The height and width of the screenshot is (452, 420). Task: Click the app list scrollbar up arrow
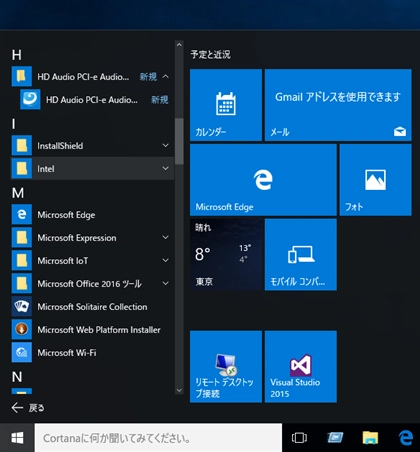point(179,45)
